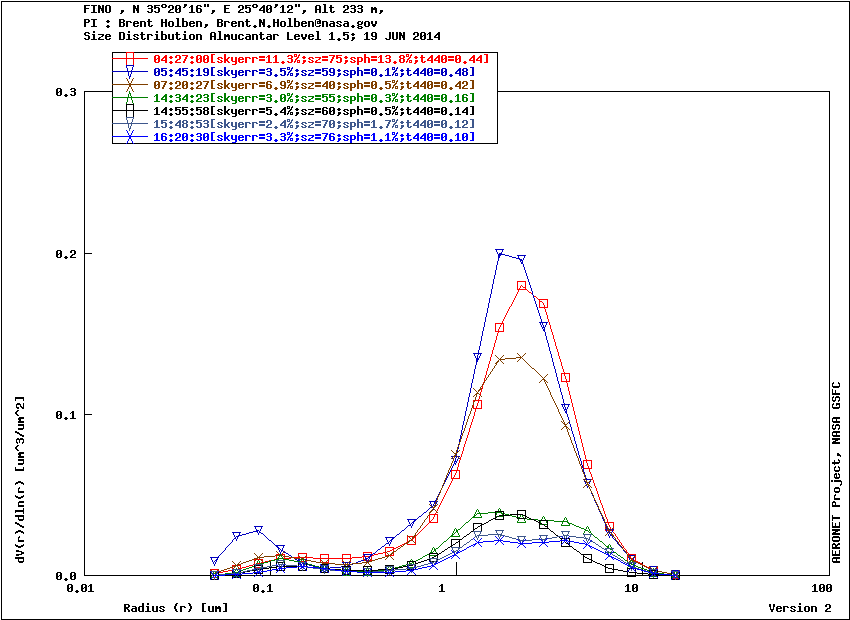Click the 100 x-axis tick label
The height and width of the screenshot is (620, 850).
(x=821, y=590)
